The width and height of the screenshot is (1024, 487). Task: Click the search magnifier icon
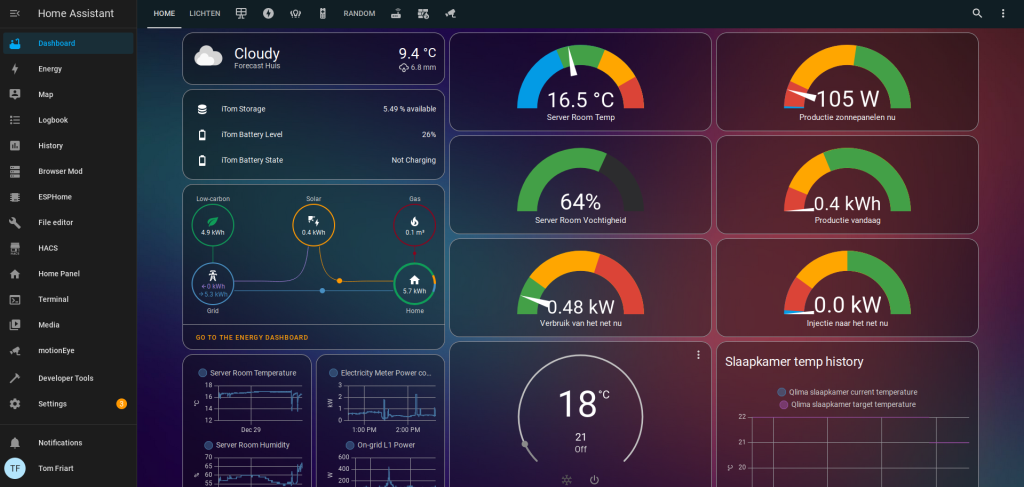point(977,14)
